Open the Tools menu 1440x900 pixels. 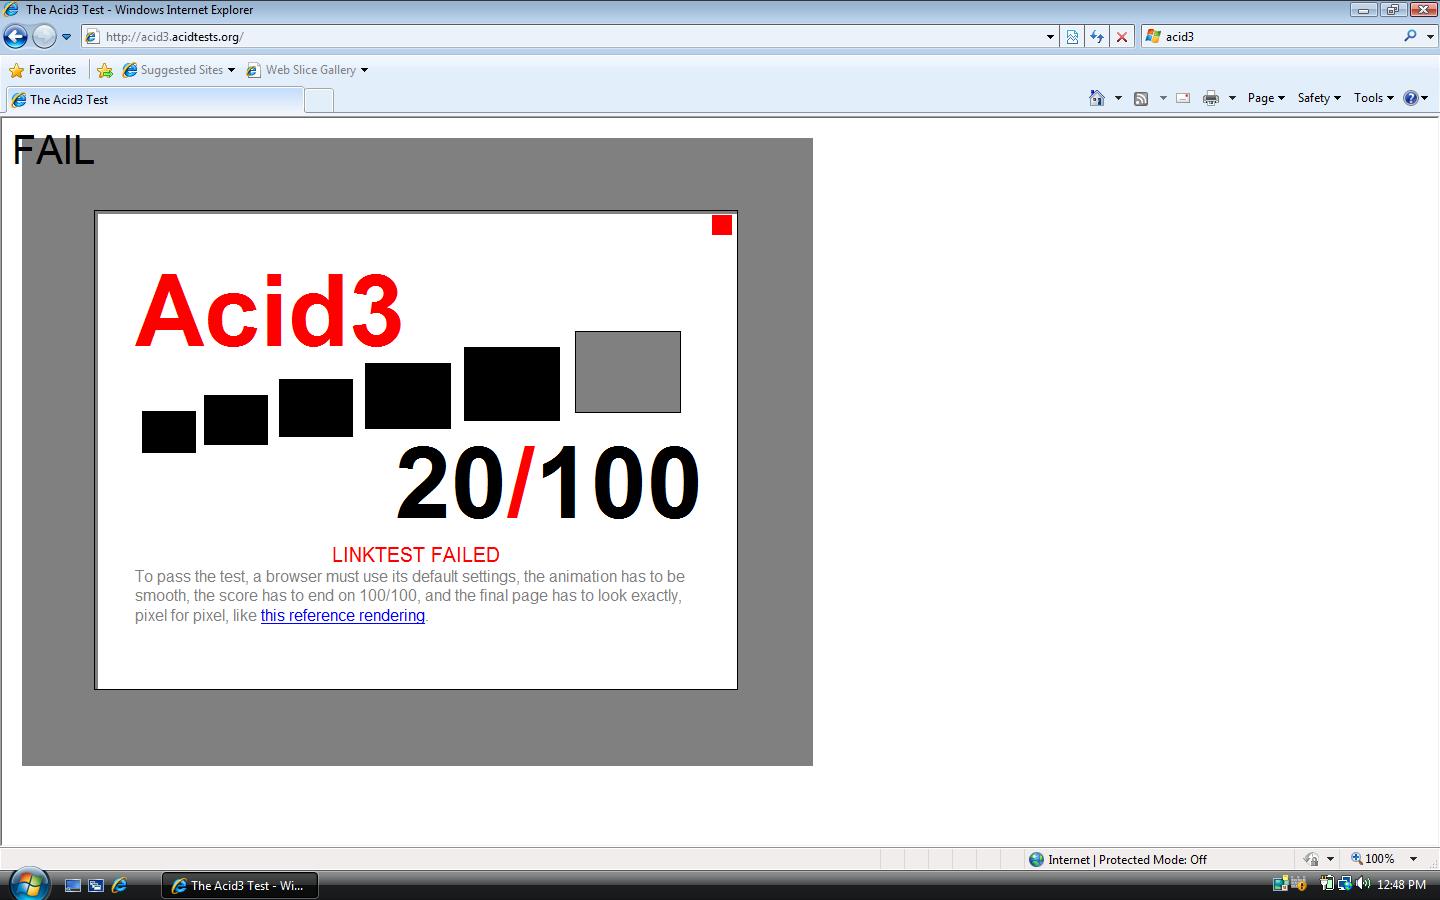(x=1374, y=98)
